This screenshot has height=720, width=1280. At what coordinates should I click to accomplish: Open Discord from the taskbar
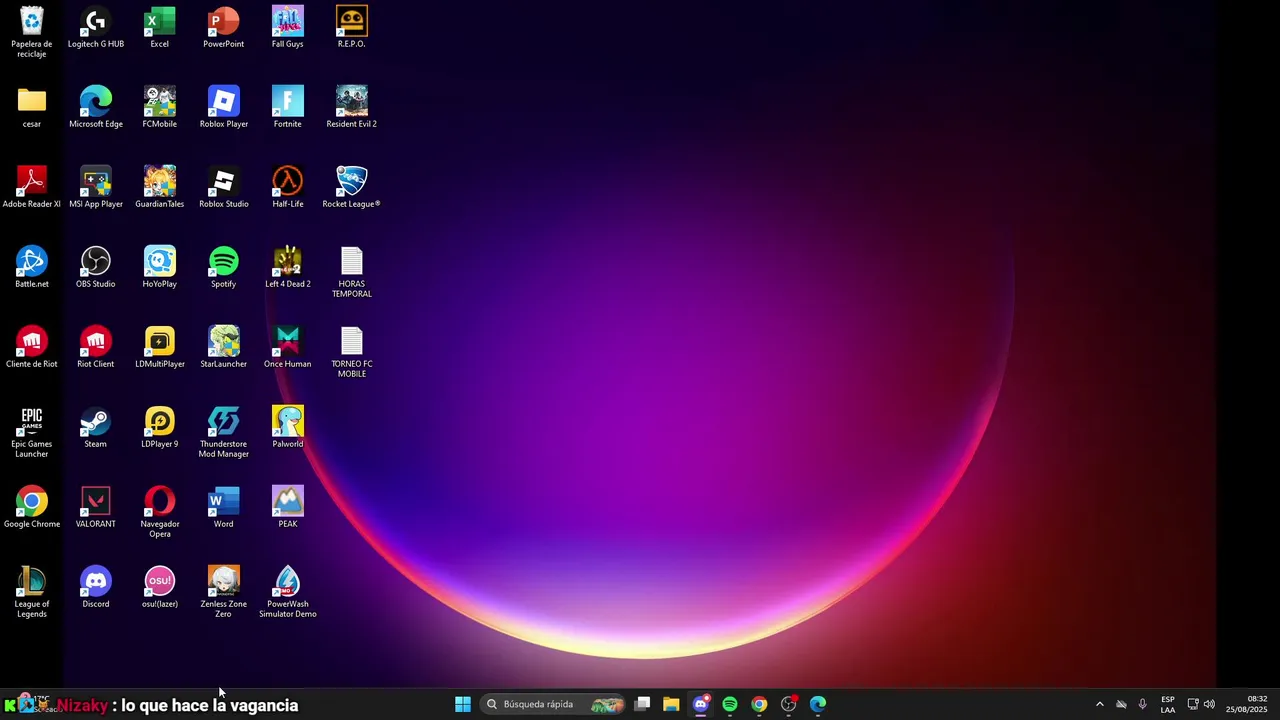pos(701,704)
